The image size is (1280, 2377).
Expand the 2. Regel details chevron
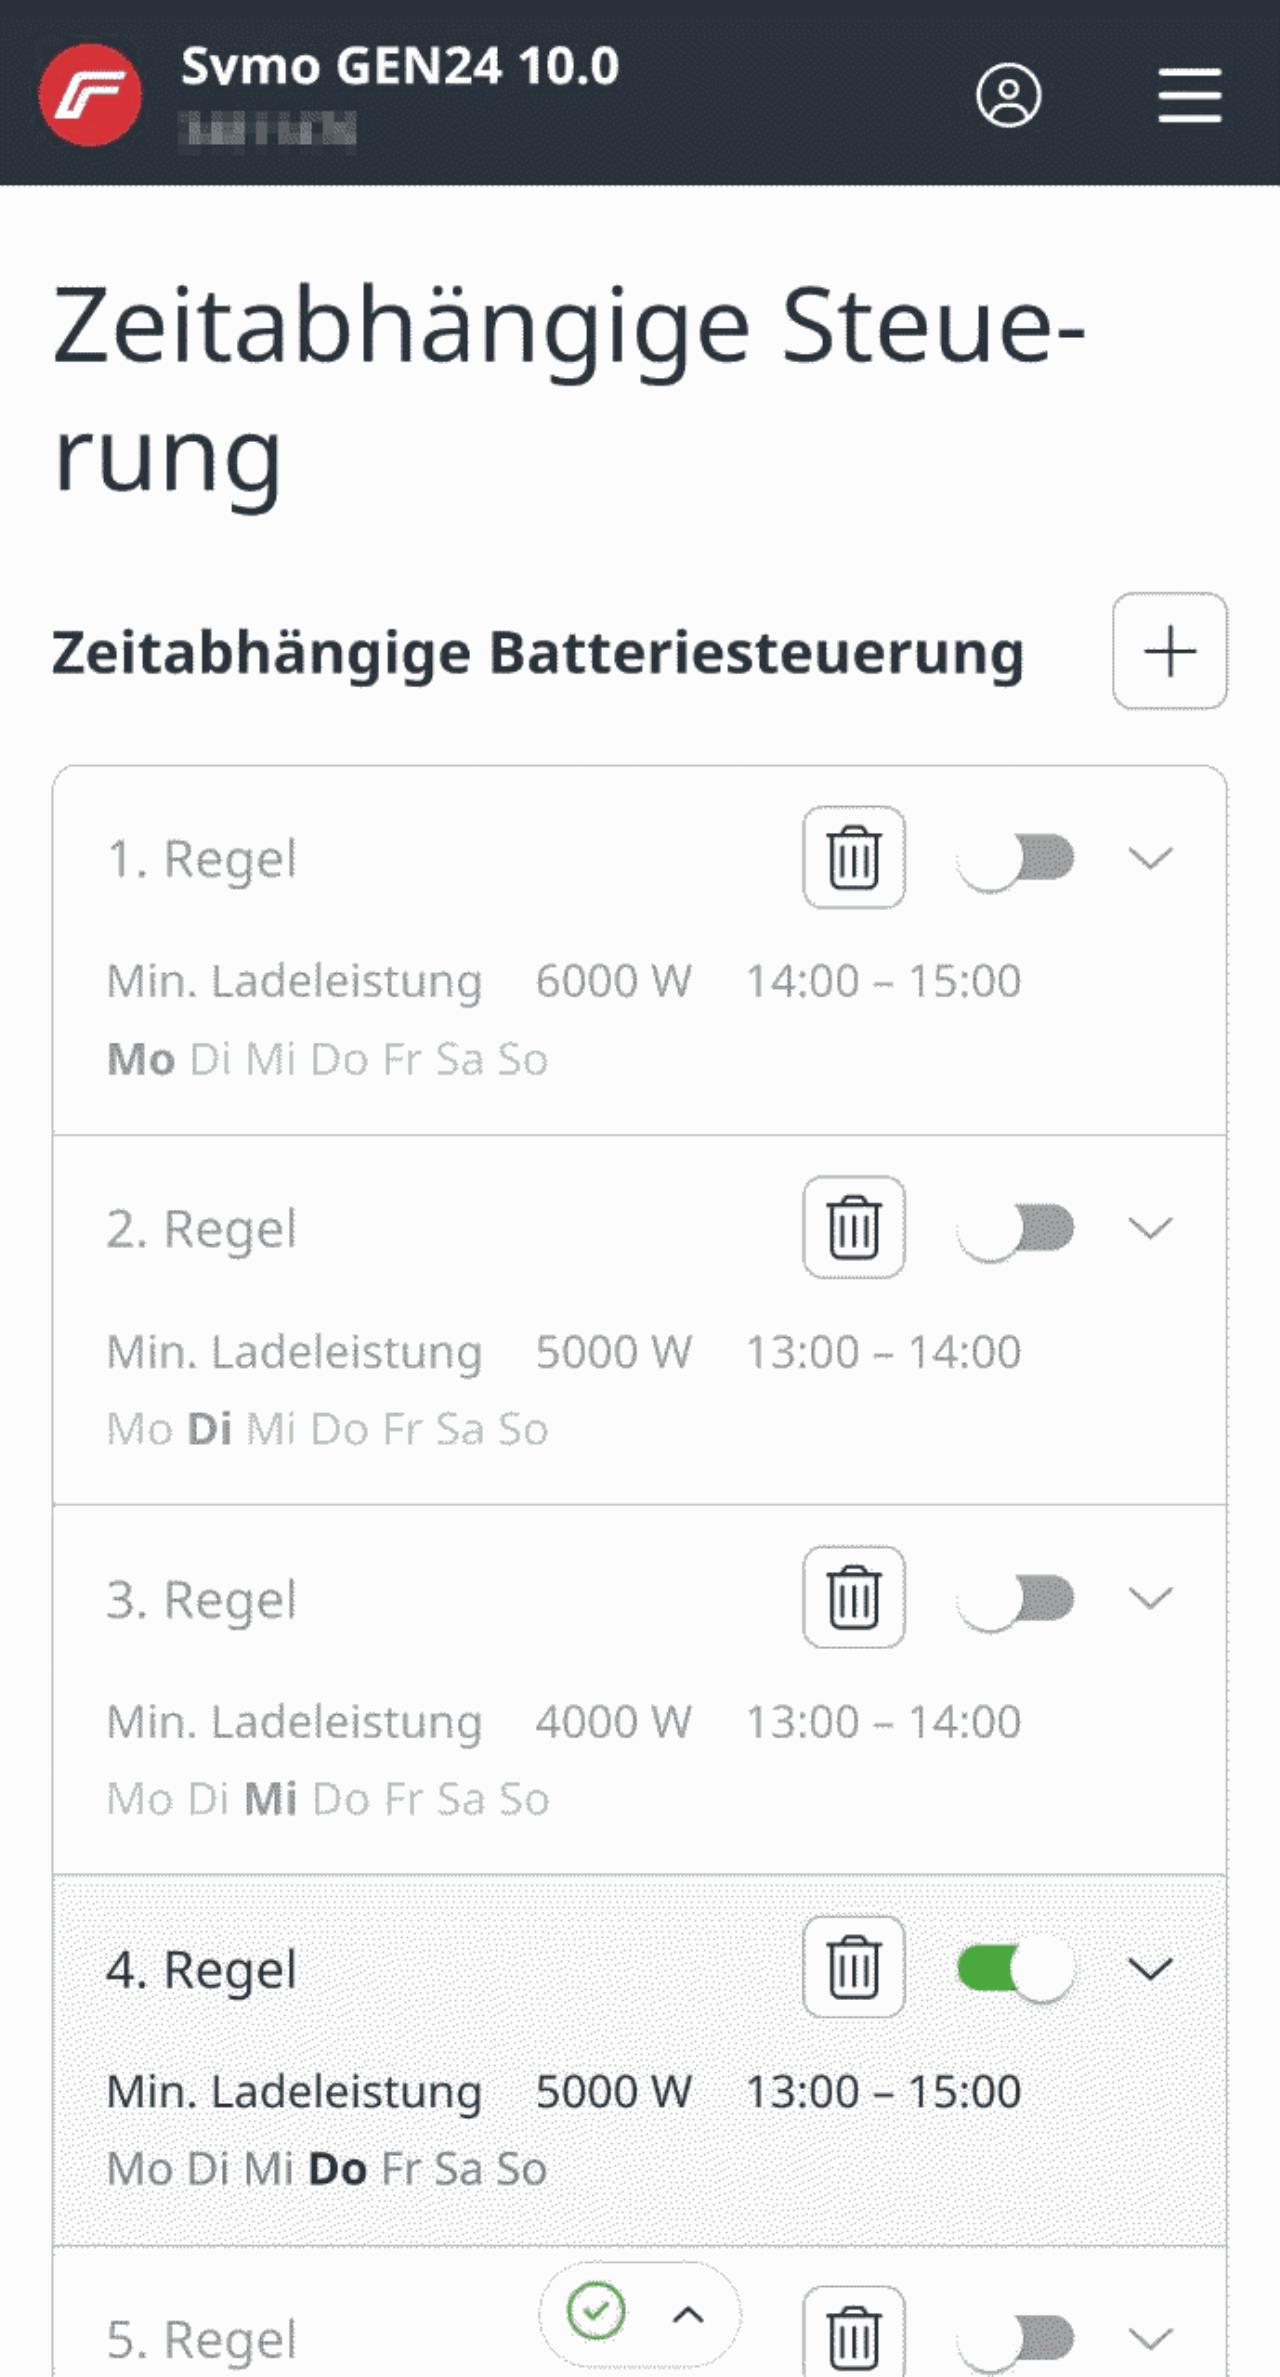pyautogui.click(x=1150, y=1229)
